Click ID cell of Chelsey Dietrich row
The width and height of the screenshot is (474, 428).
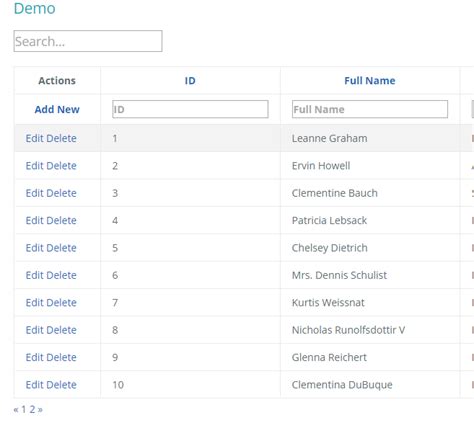tap(190, 248)
